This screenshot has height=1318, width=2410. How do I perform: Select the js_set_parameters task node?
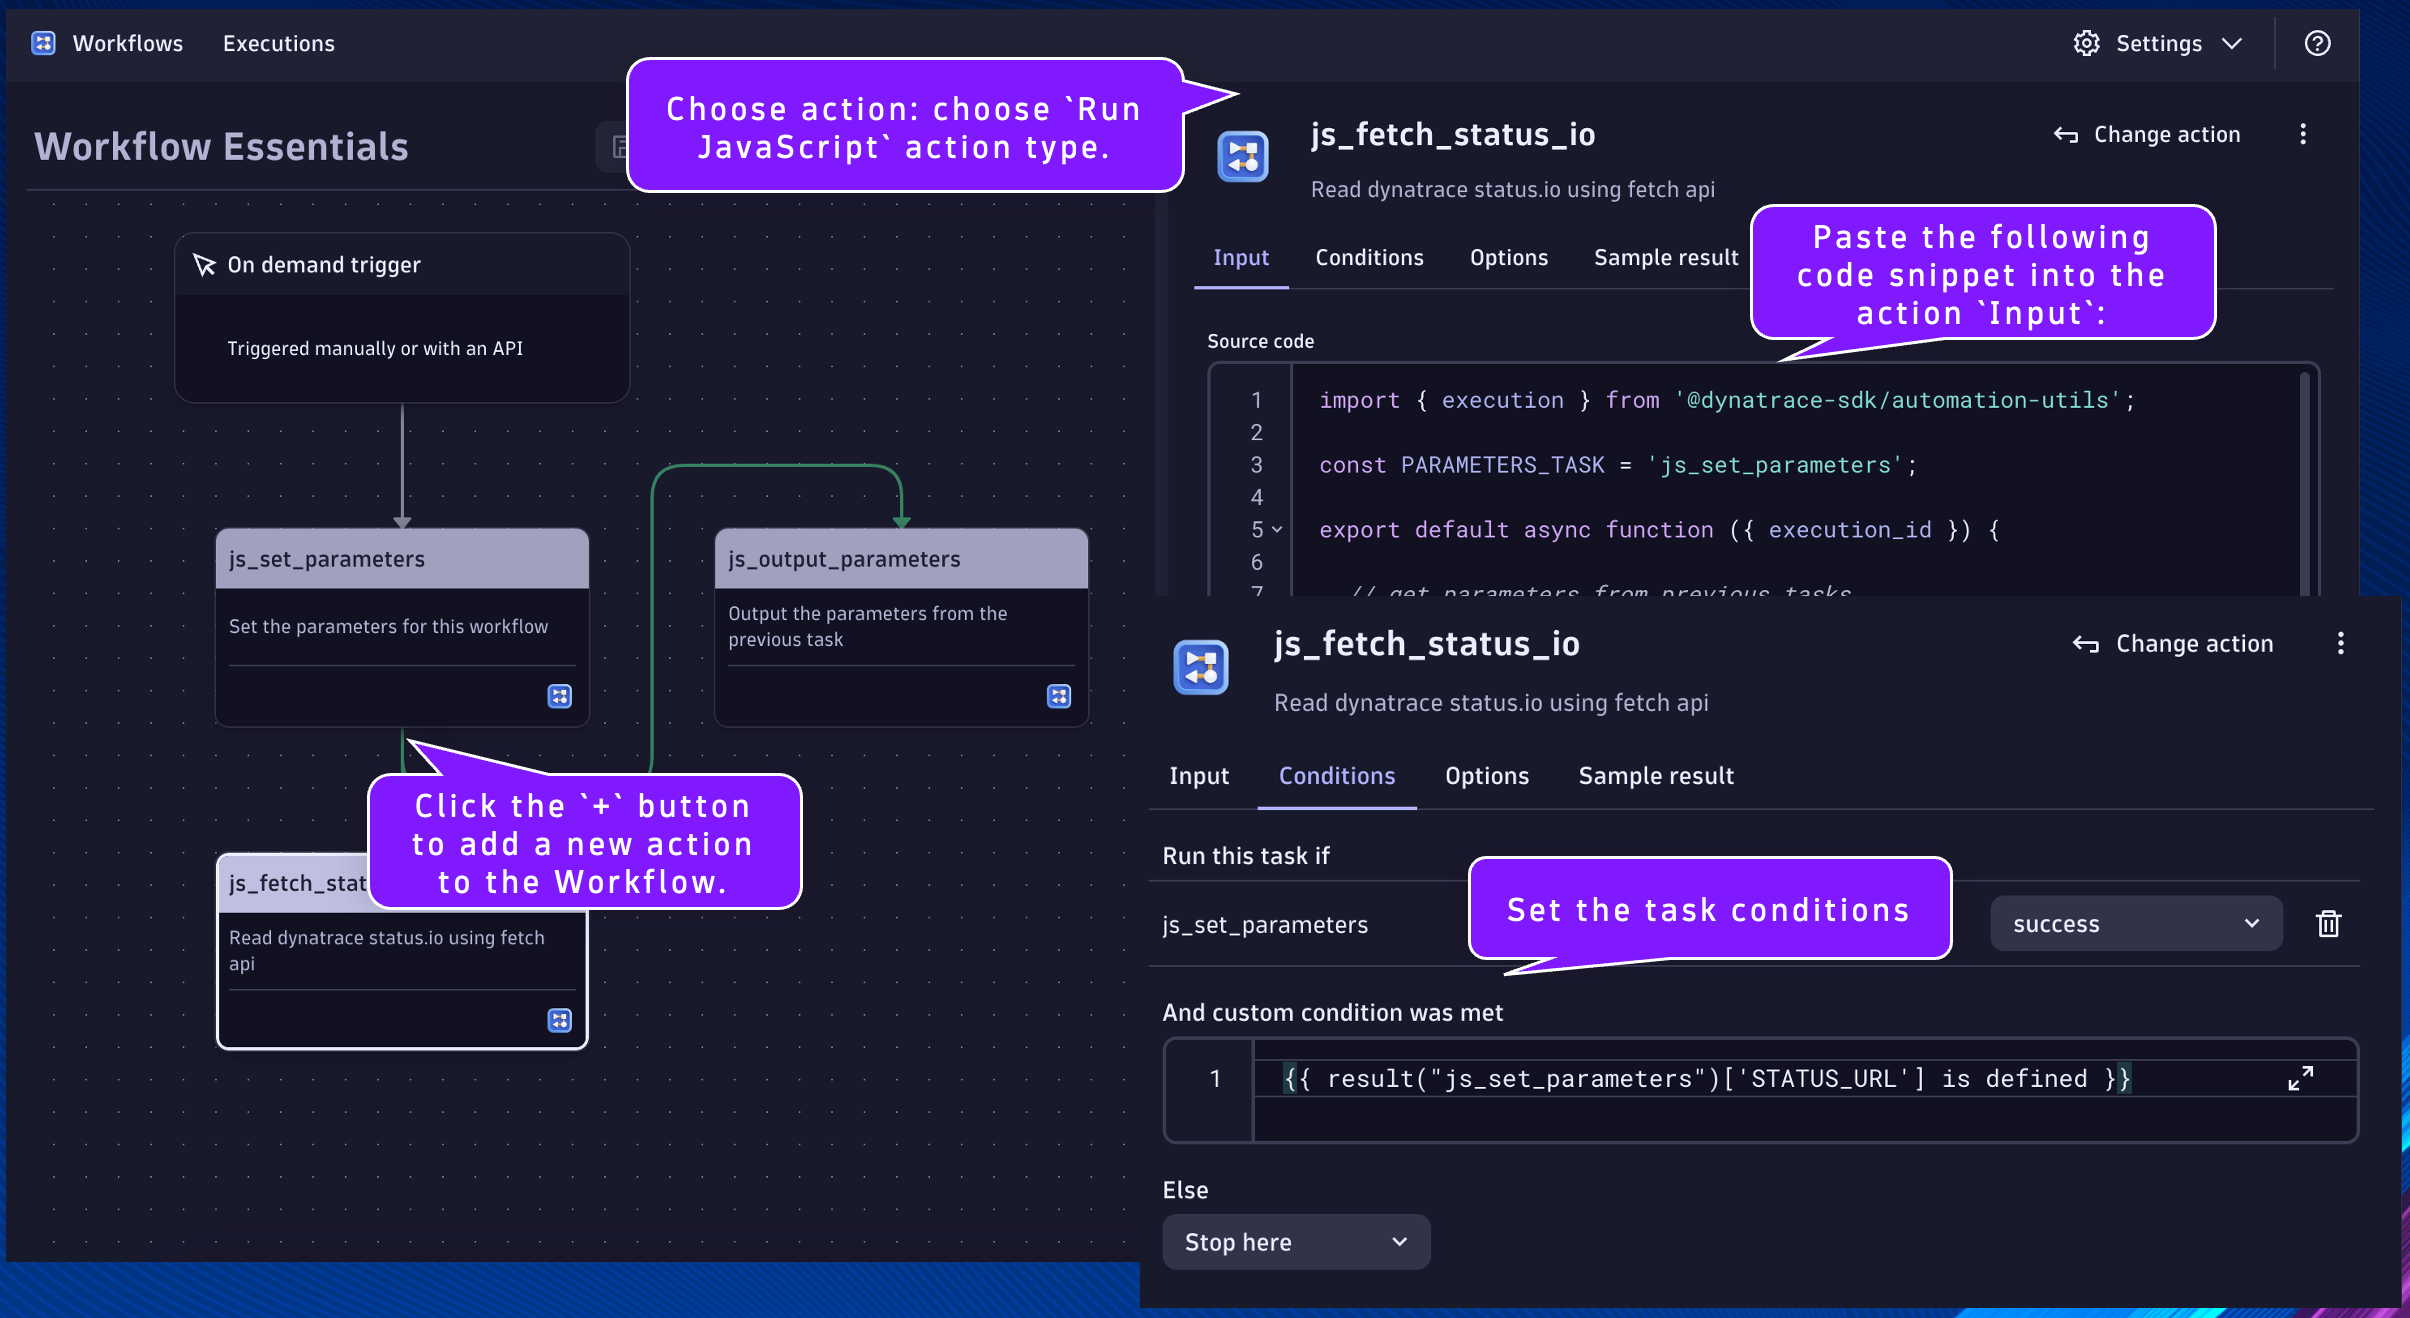pos(402,627)
